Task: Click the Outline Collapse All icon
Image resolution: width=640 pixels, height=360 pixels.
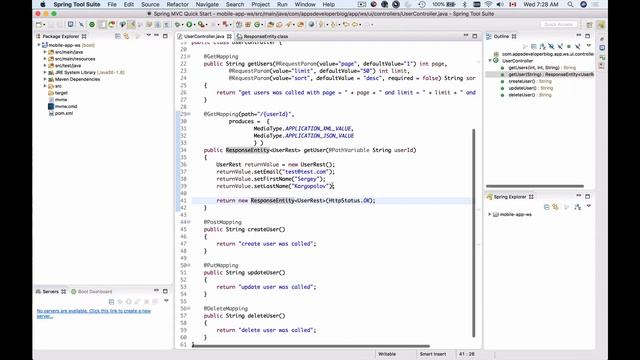Action: click(533, 46)
